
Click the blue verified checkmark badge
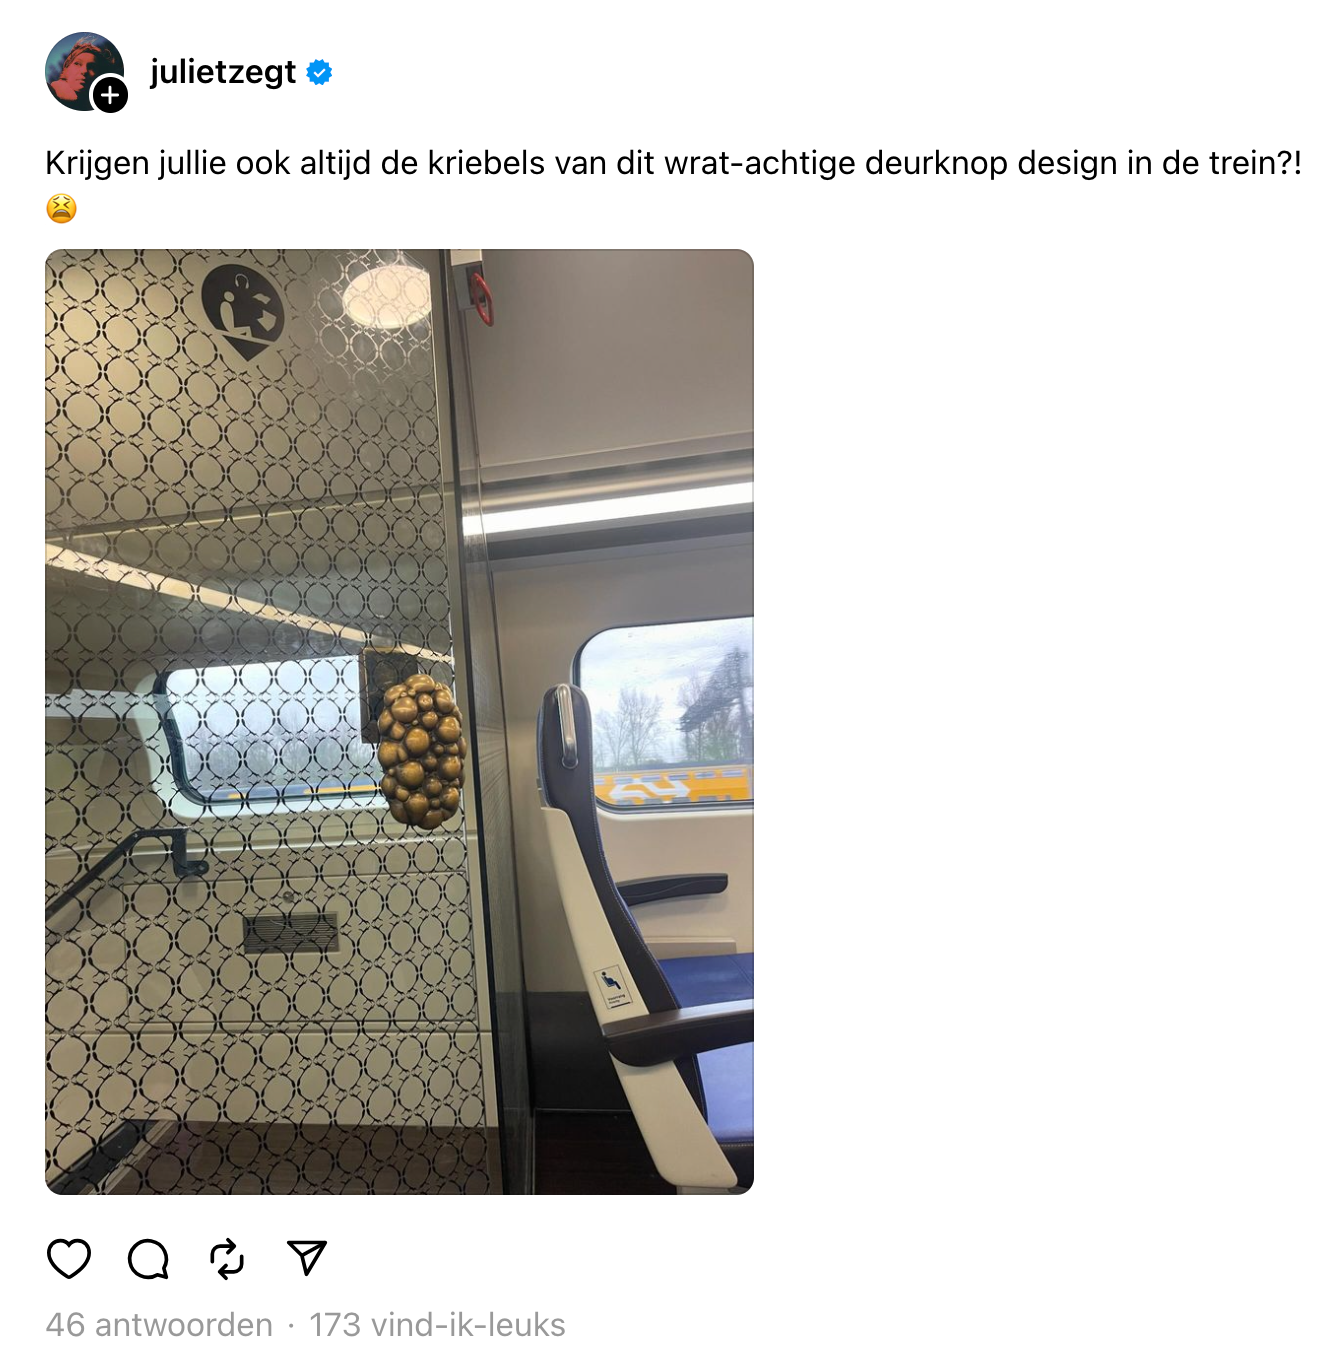pos(319,72)
